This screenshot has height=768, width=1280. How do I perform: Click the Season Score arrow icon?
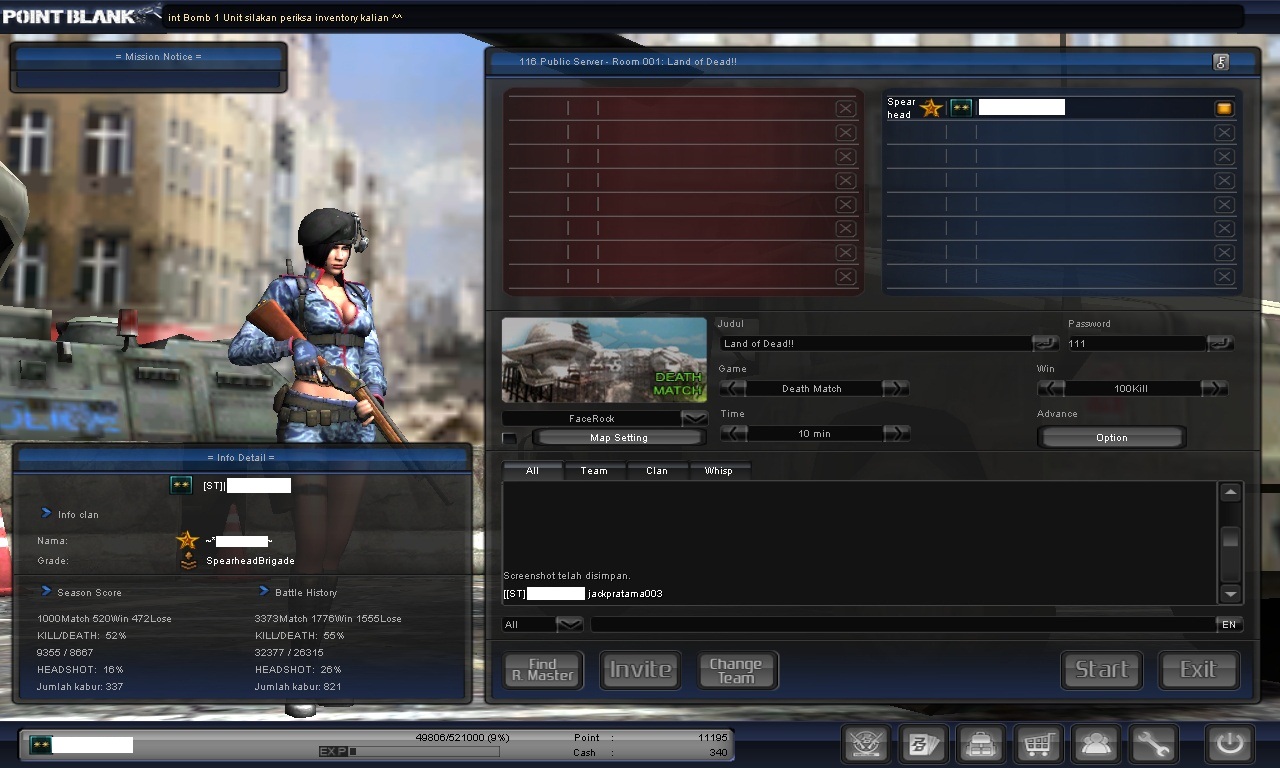click(46, 591)
